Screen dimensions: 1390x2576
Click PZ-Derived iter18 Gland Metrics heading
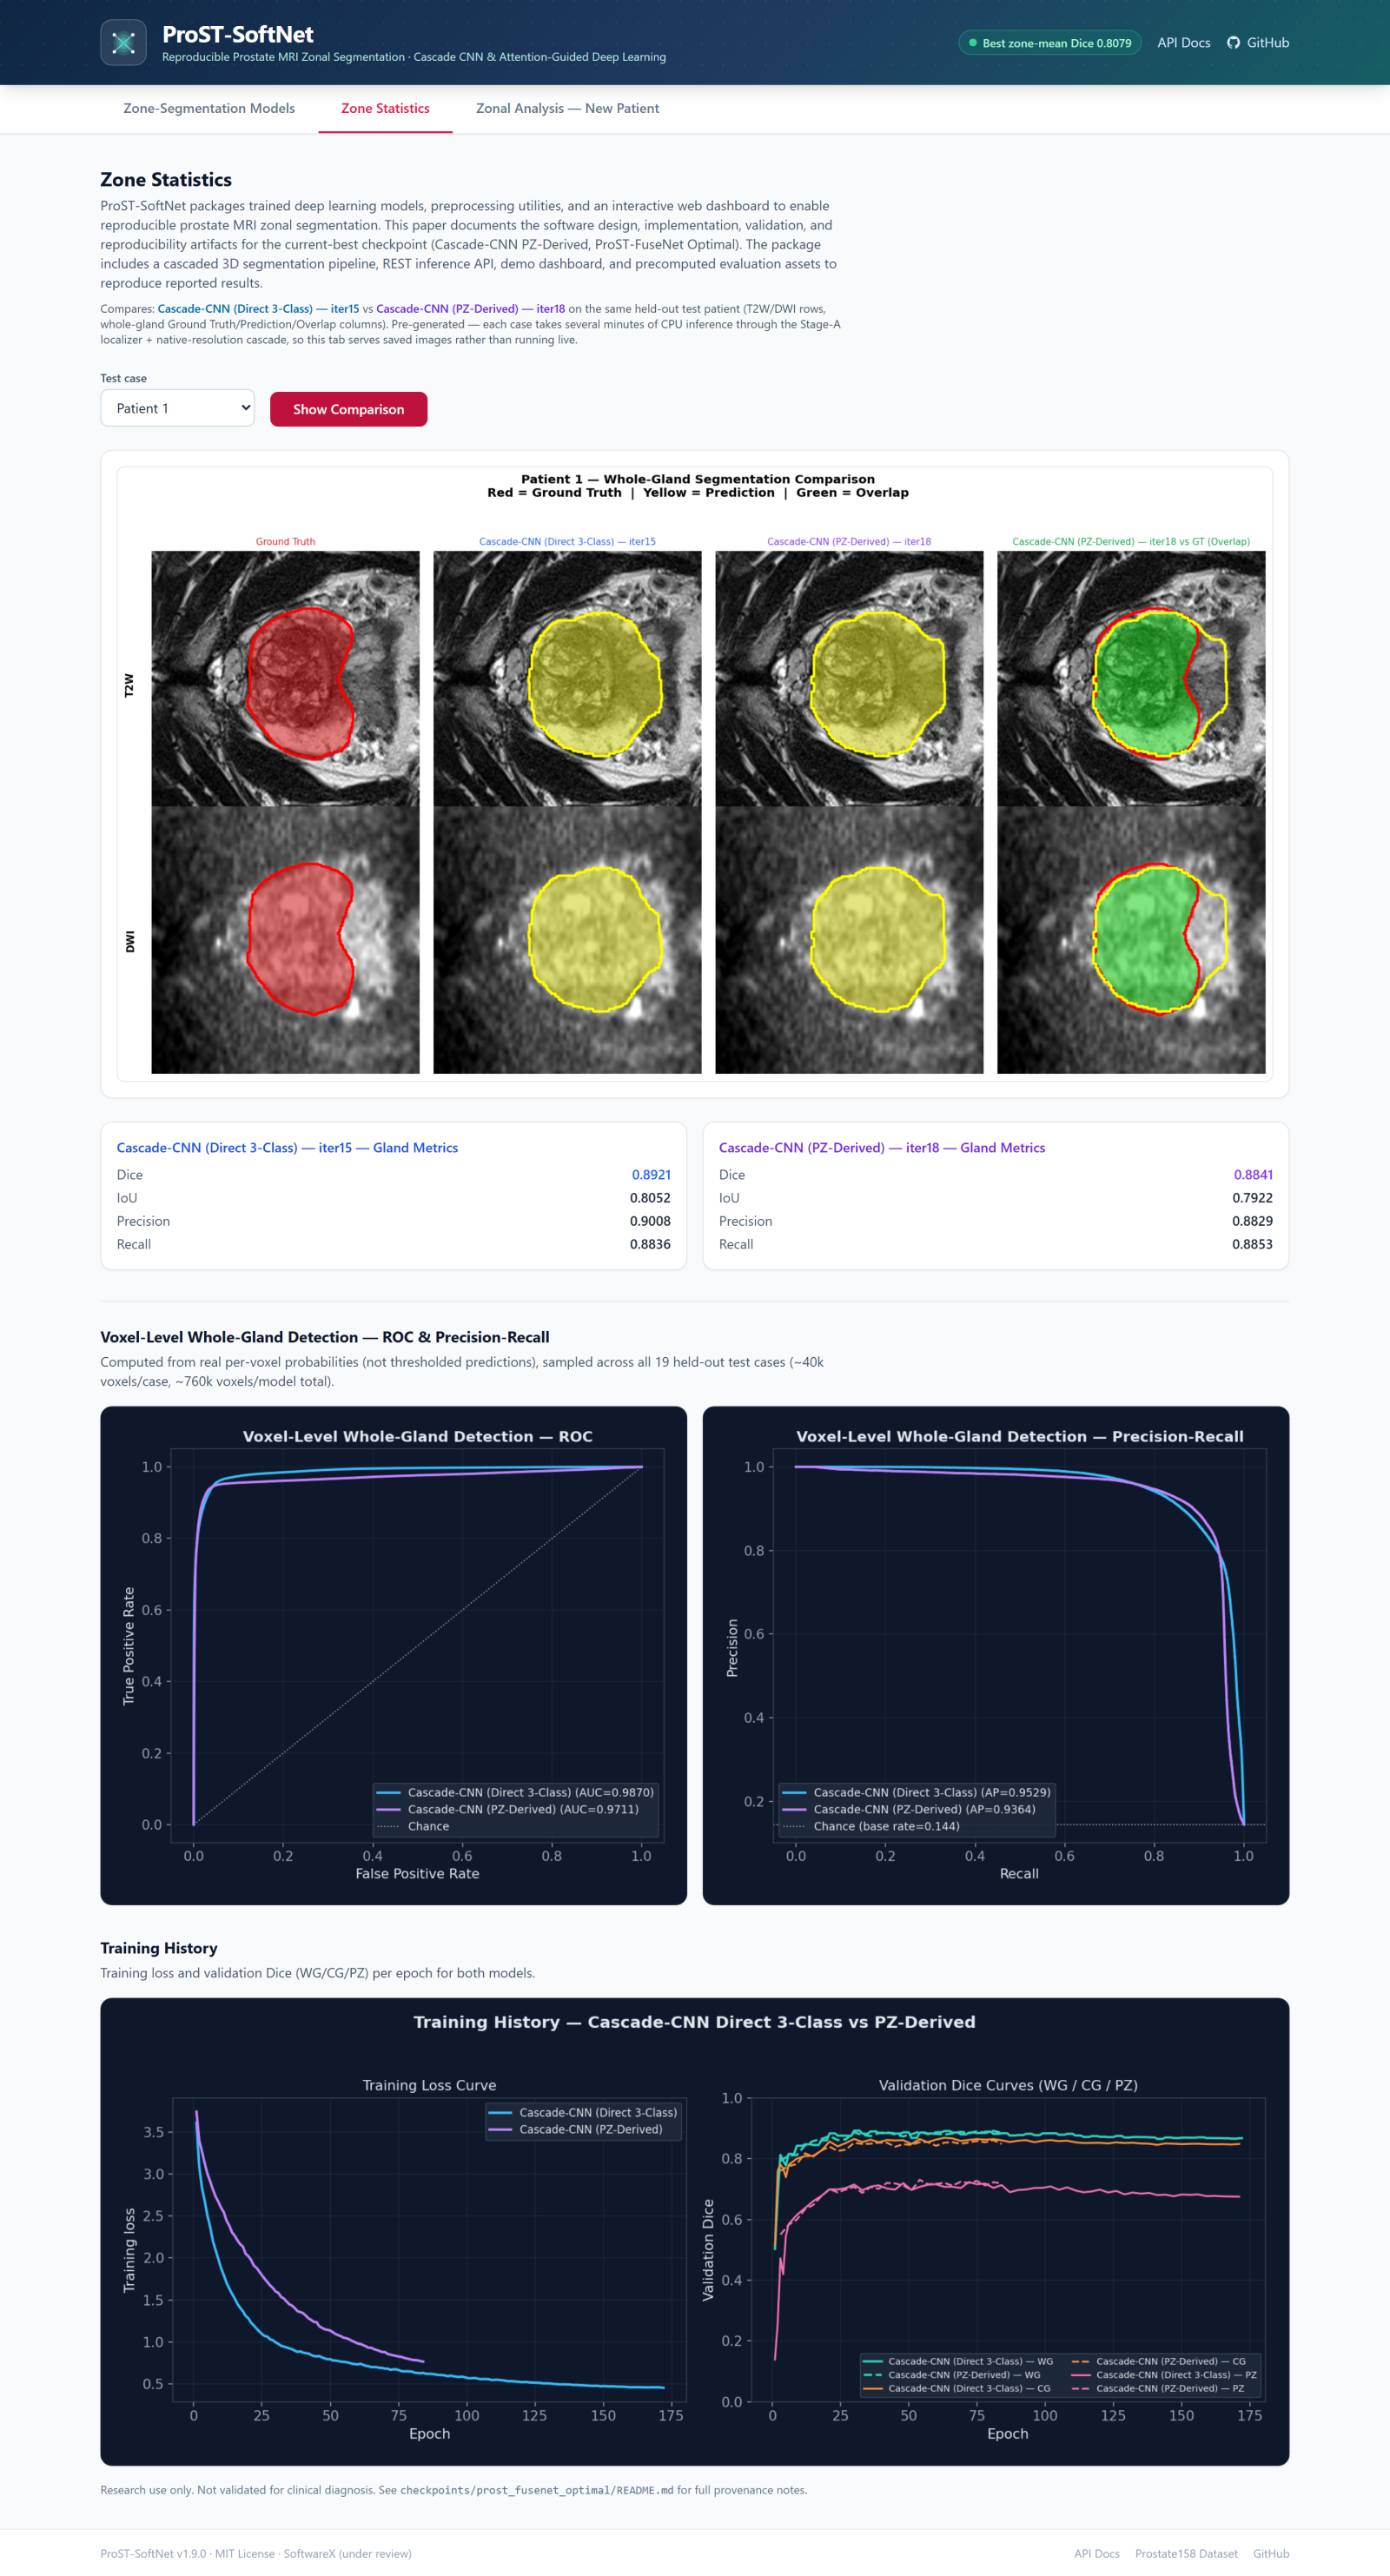881,1147
